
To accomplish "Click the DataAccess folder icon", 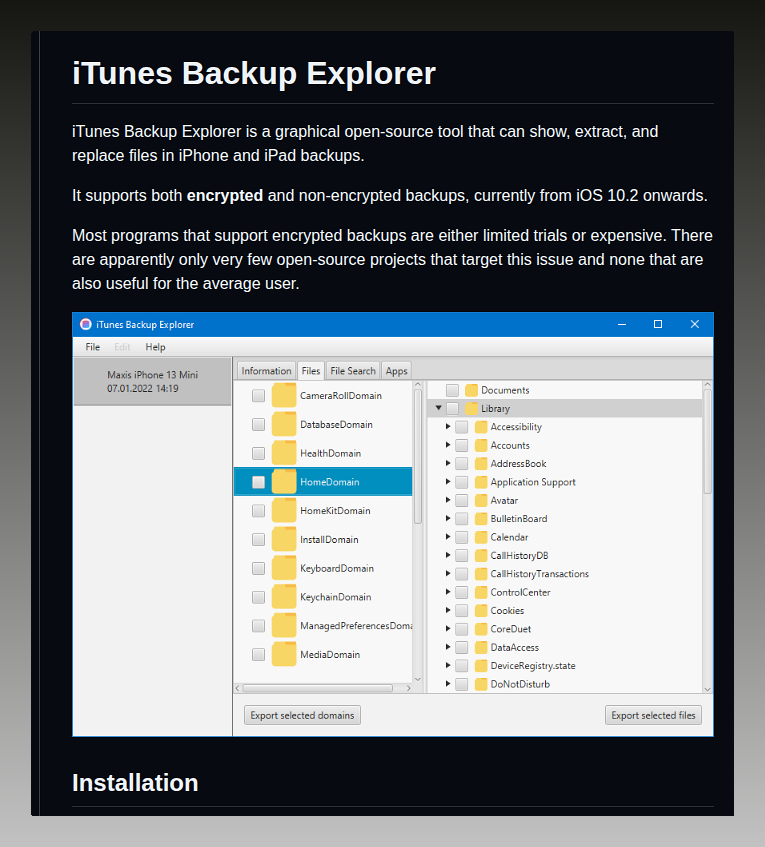I will click(481, 647).
